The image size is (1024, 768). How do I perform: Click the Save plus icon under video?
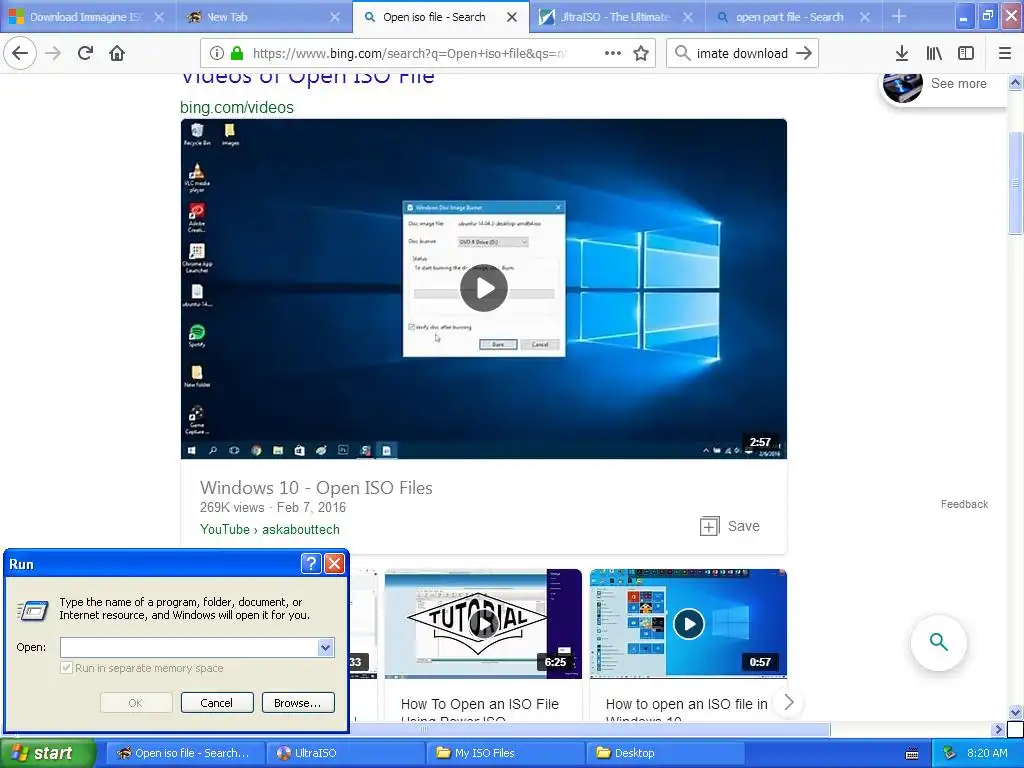point(709,526)
